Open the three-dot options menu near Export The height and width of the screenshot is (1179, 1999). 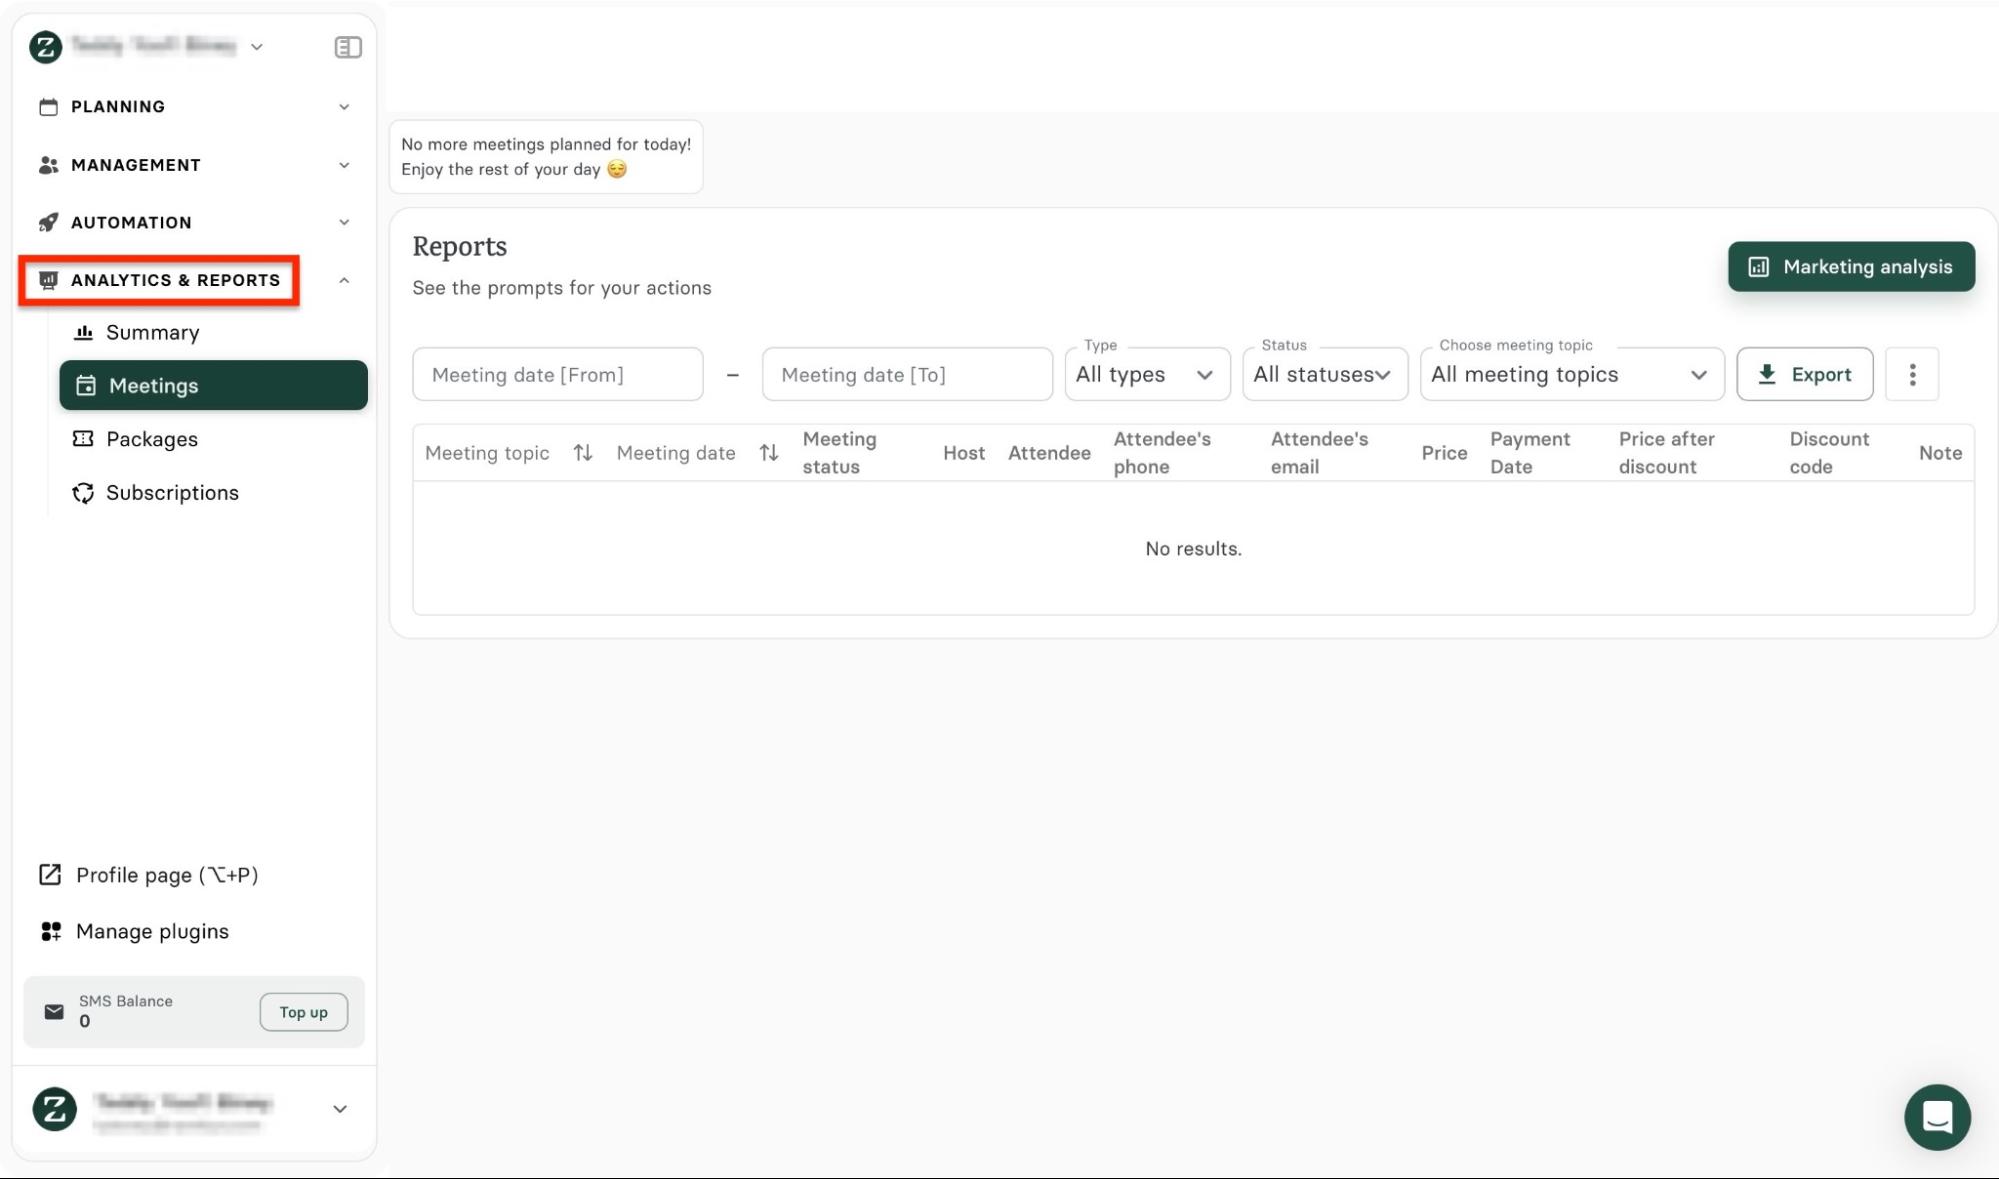(1912, 374)
